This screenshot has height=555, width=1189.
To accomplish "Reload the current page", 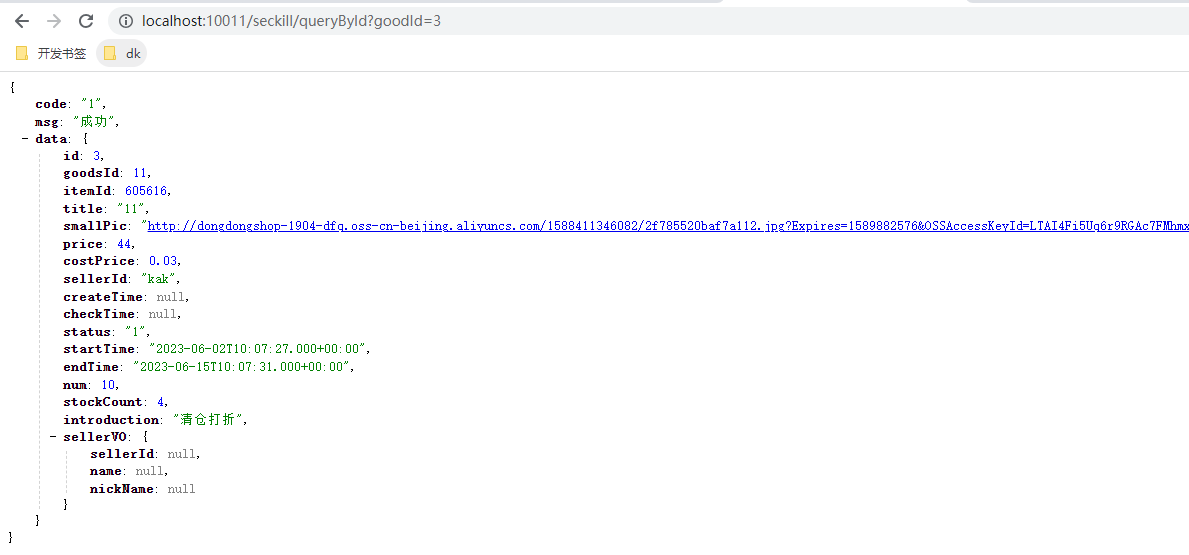I will point(86,21).
